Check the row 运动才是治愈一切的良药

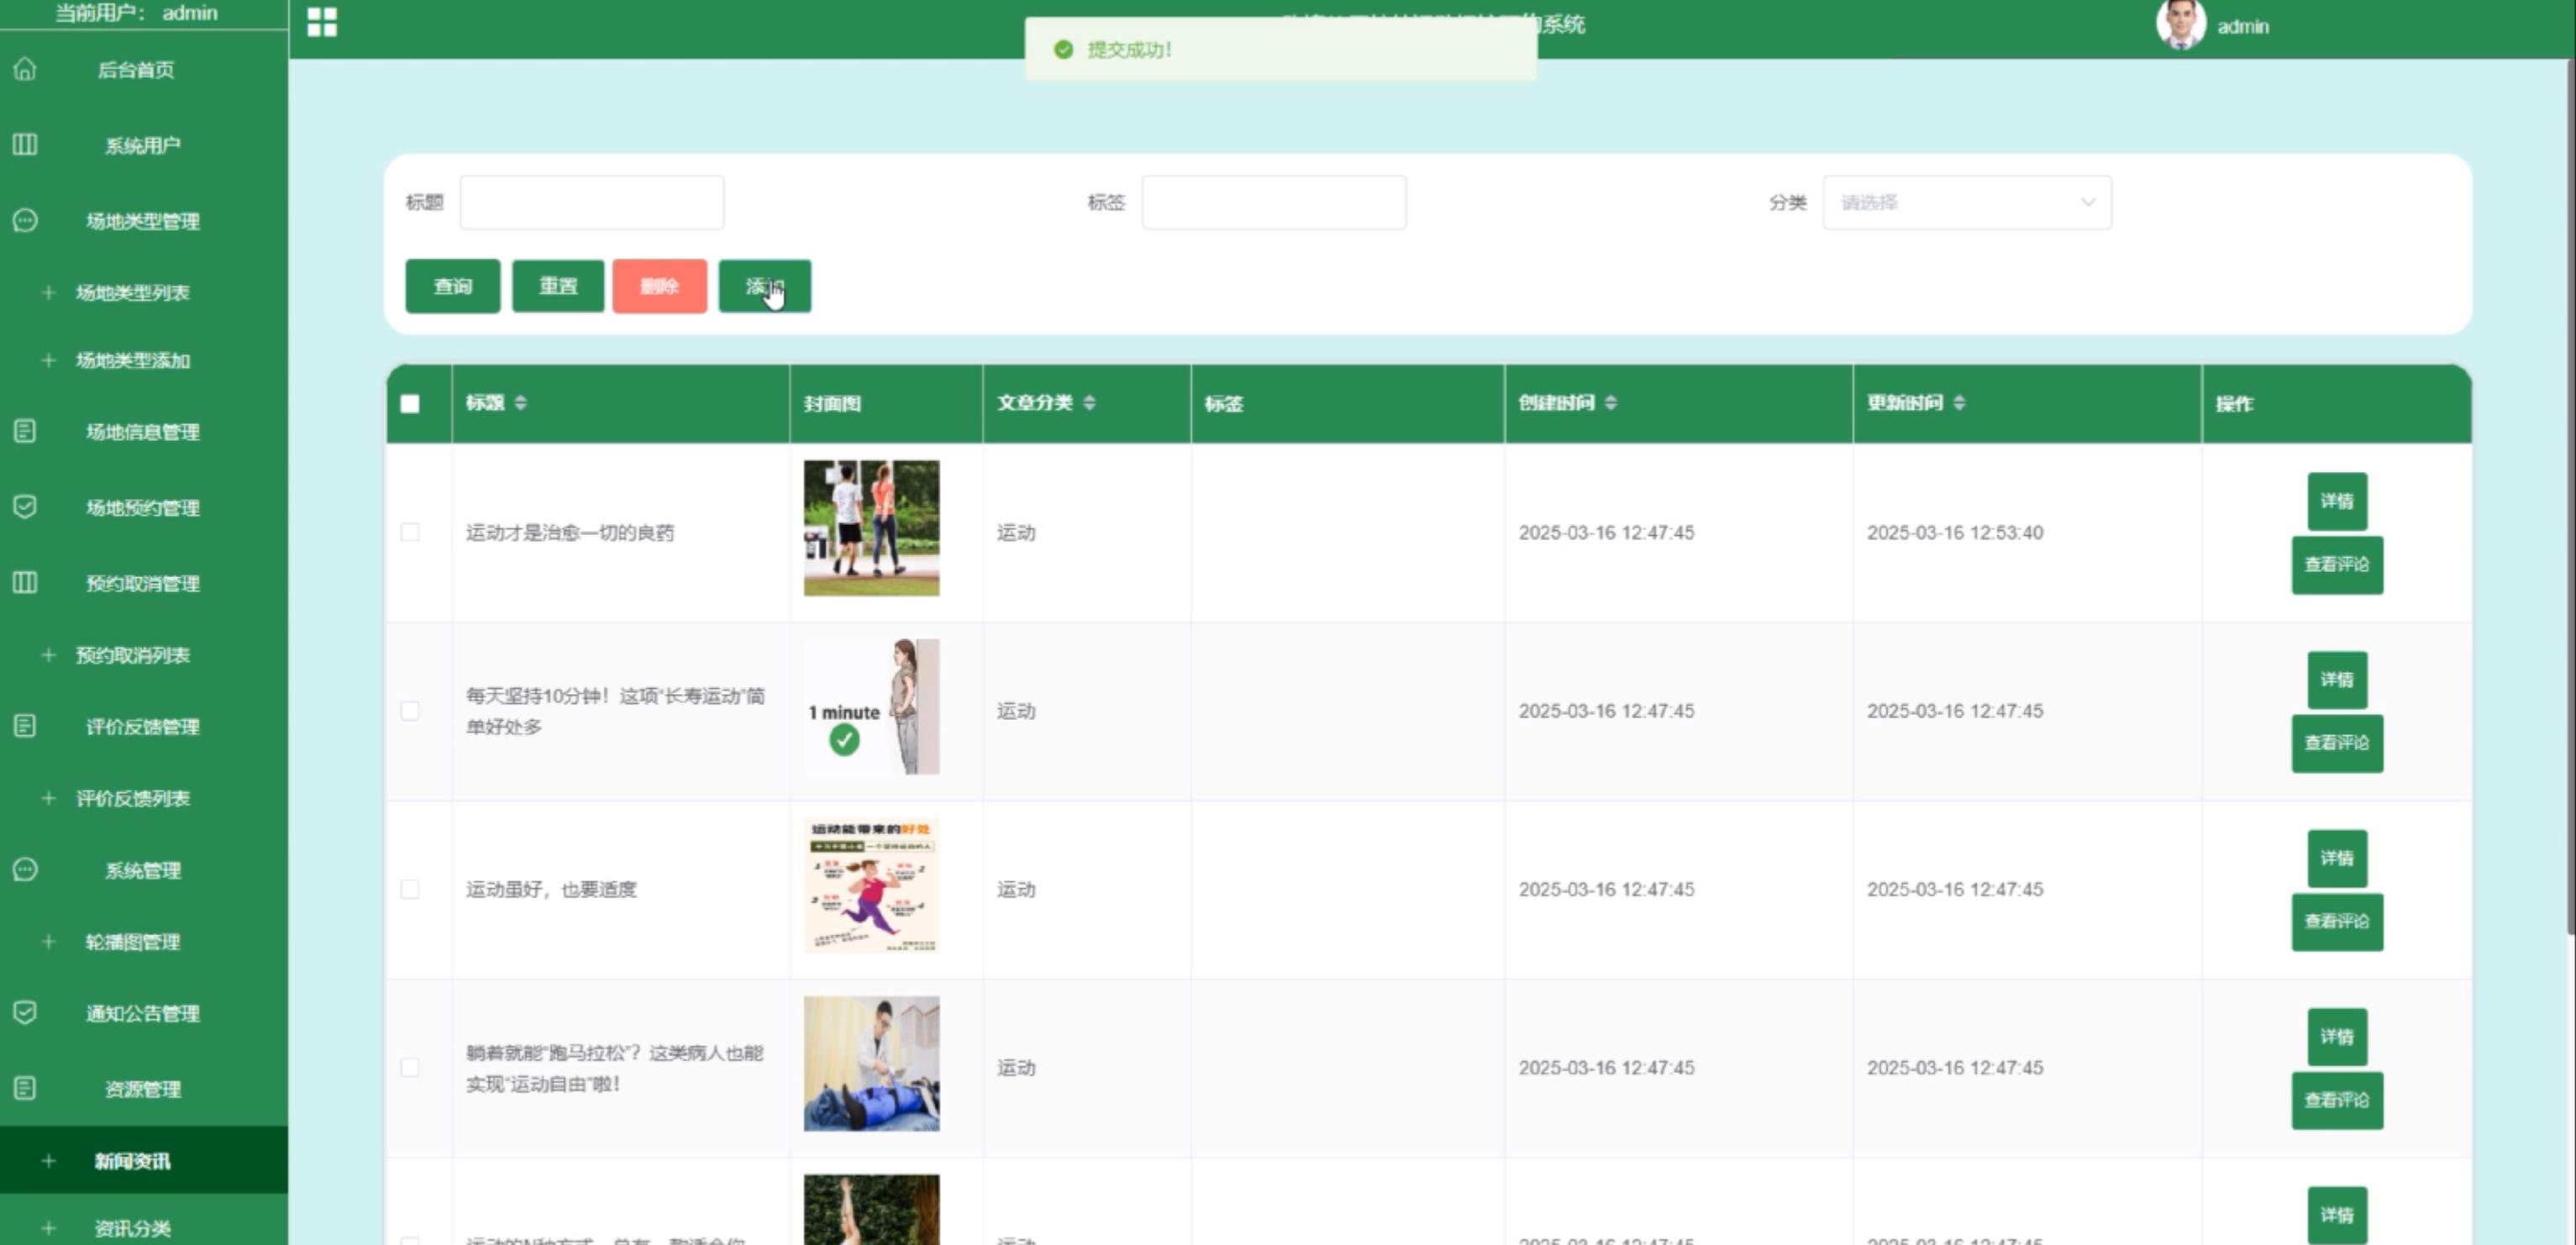[410, 532]
